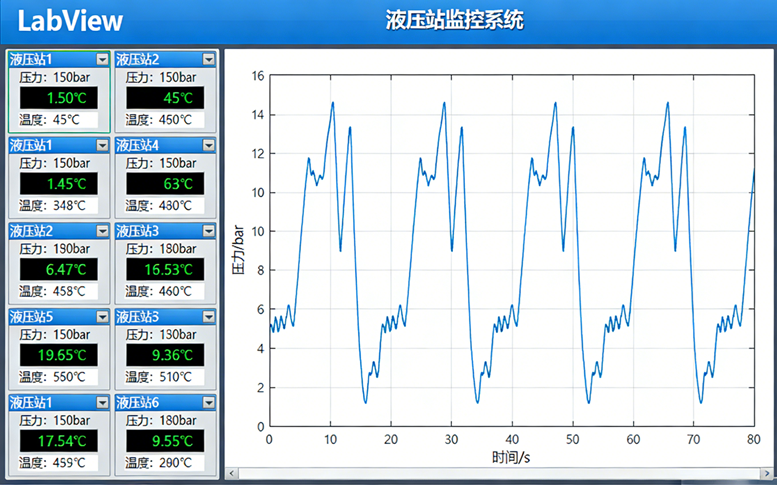Open dropdown arrow on 液压站4 panel
This screenshot has height=485, width=777.
[208, 146]
